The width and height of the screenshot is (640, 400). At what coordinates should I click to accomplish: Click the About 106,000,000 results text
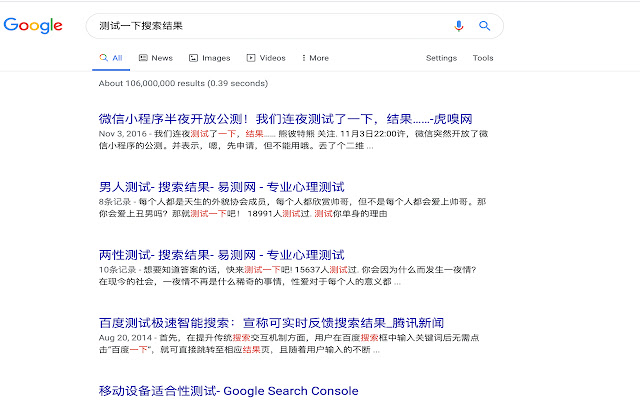pos(183,83)
